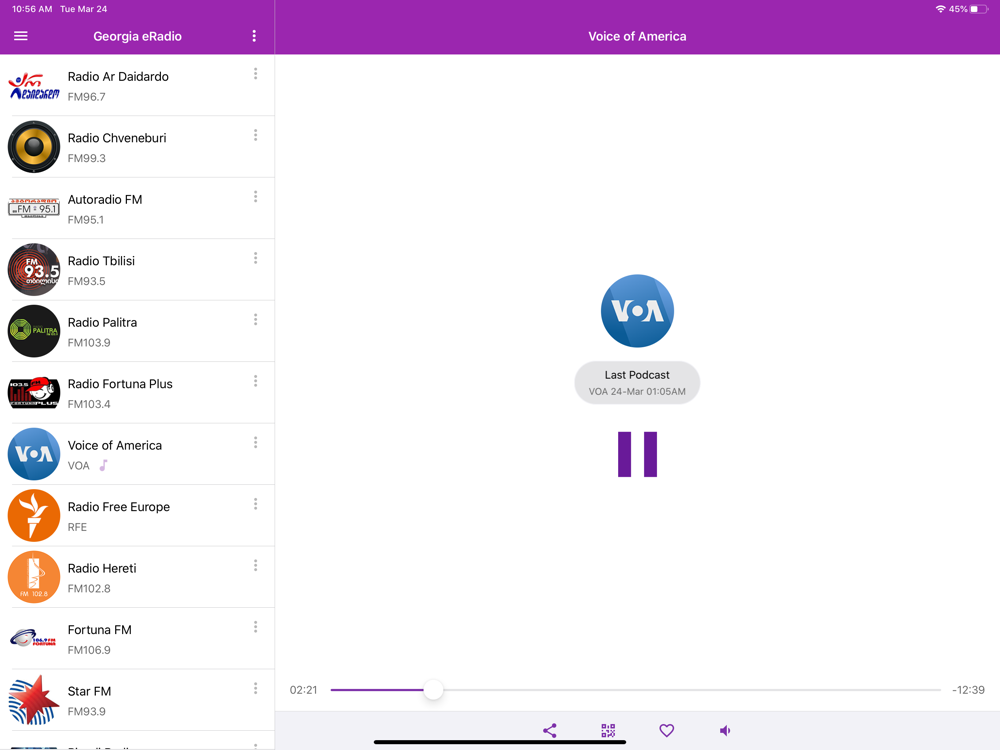This screenshot has width=1000, height=750.
Task: Click the Star FM red star logo
Action: (34, 700)
